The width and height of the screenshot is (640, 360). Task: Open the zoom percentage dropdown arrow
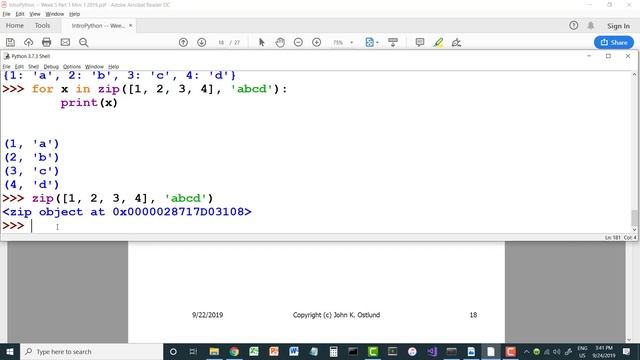pyautogui.click(x=351, y=42)
